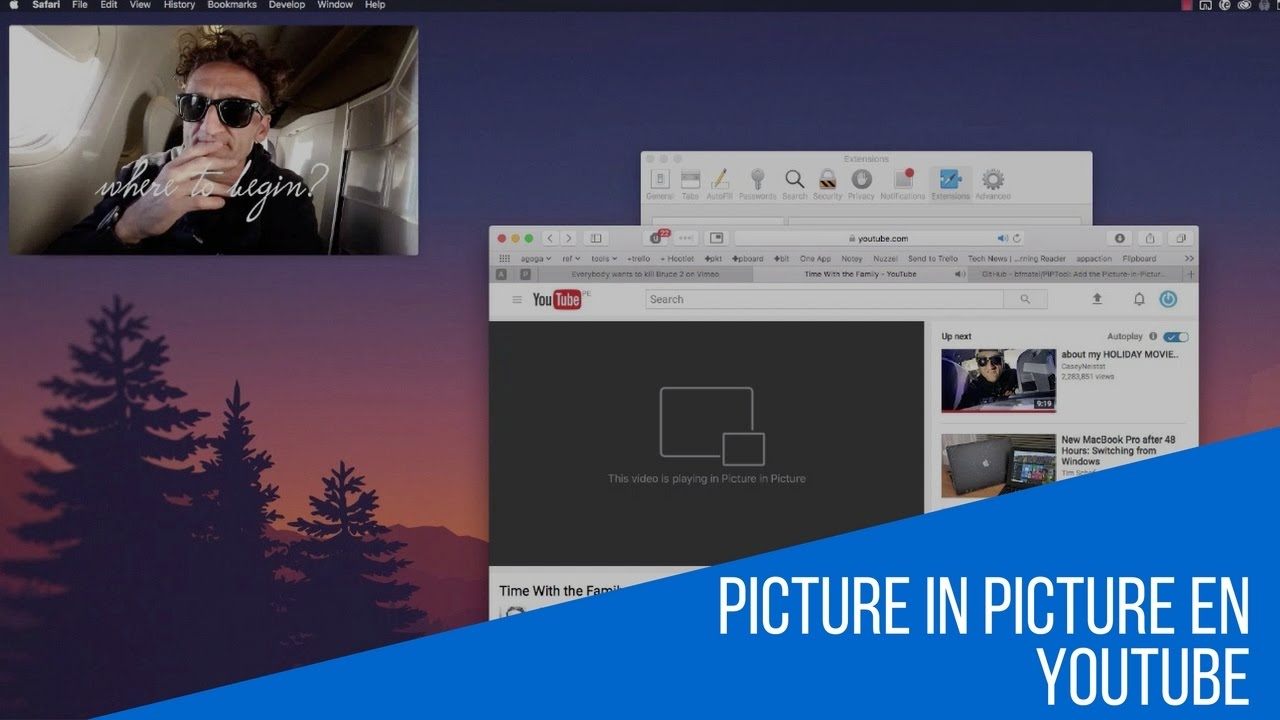
Task: Show more bookmarks with double chevron
Action: (1189, 258)
